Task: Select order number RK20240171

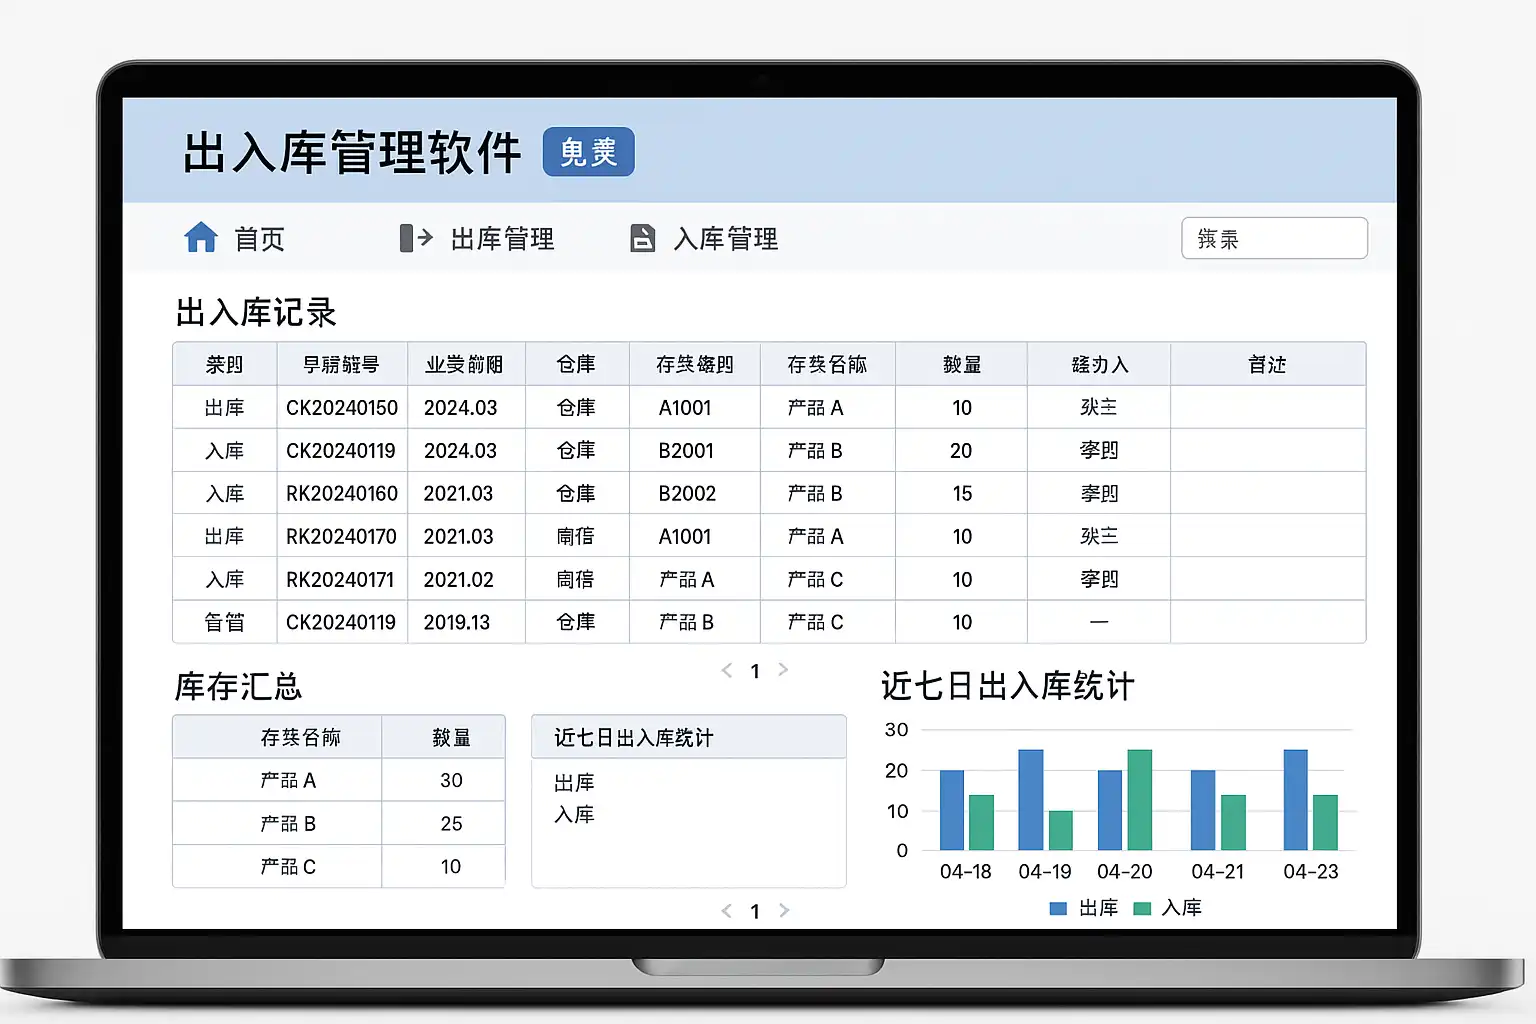Action: tap(341, 580)
